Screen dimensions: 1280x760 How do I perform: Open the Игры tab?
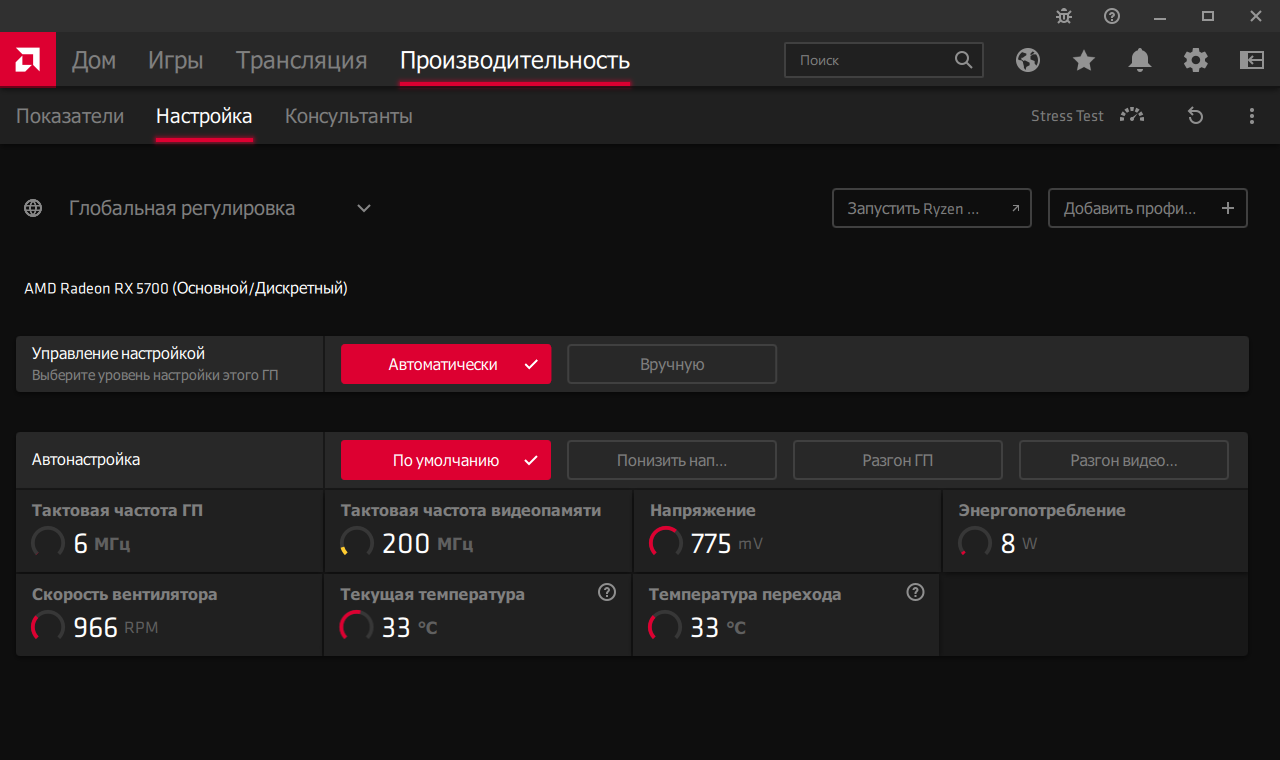click(x=176, y=60)
